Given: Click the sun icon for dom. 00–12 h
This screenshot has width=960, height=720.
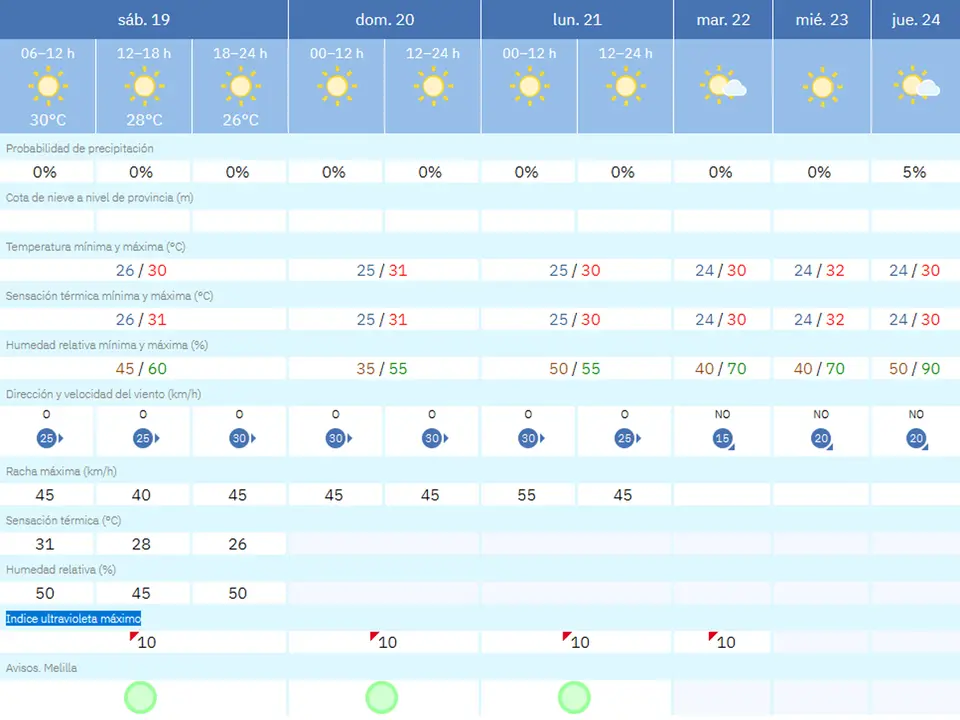Looking at the screenshot, I should 337,86.
